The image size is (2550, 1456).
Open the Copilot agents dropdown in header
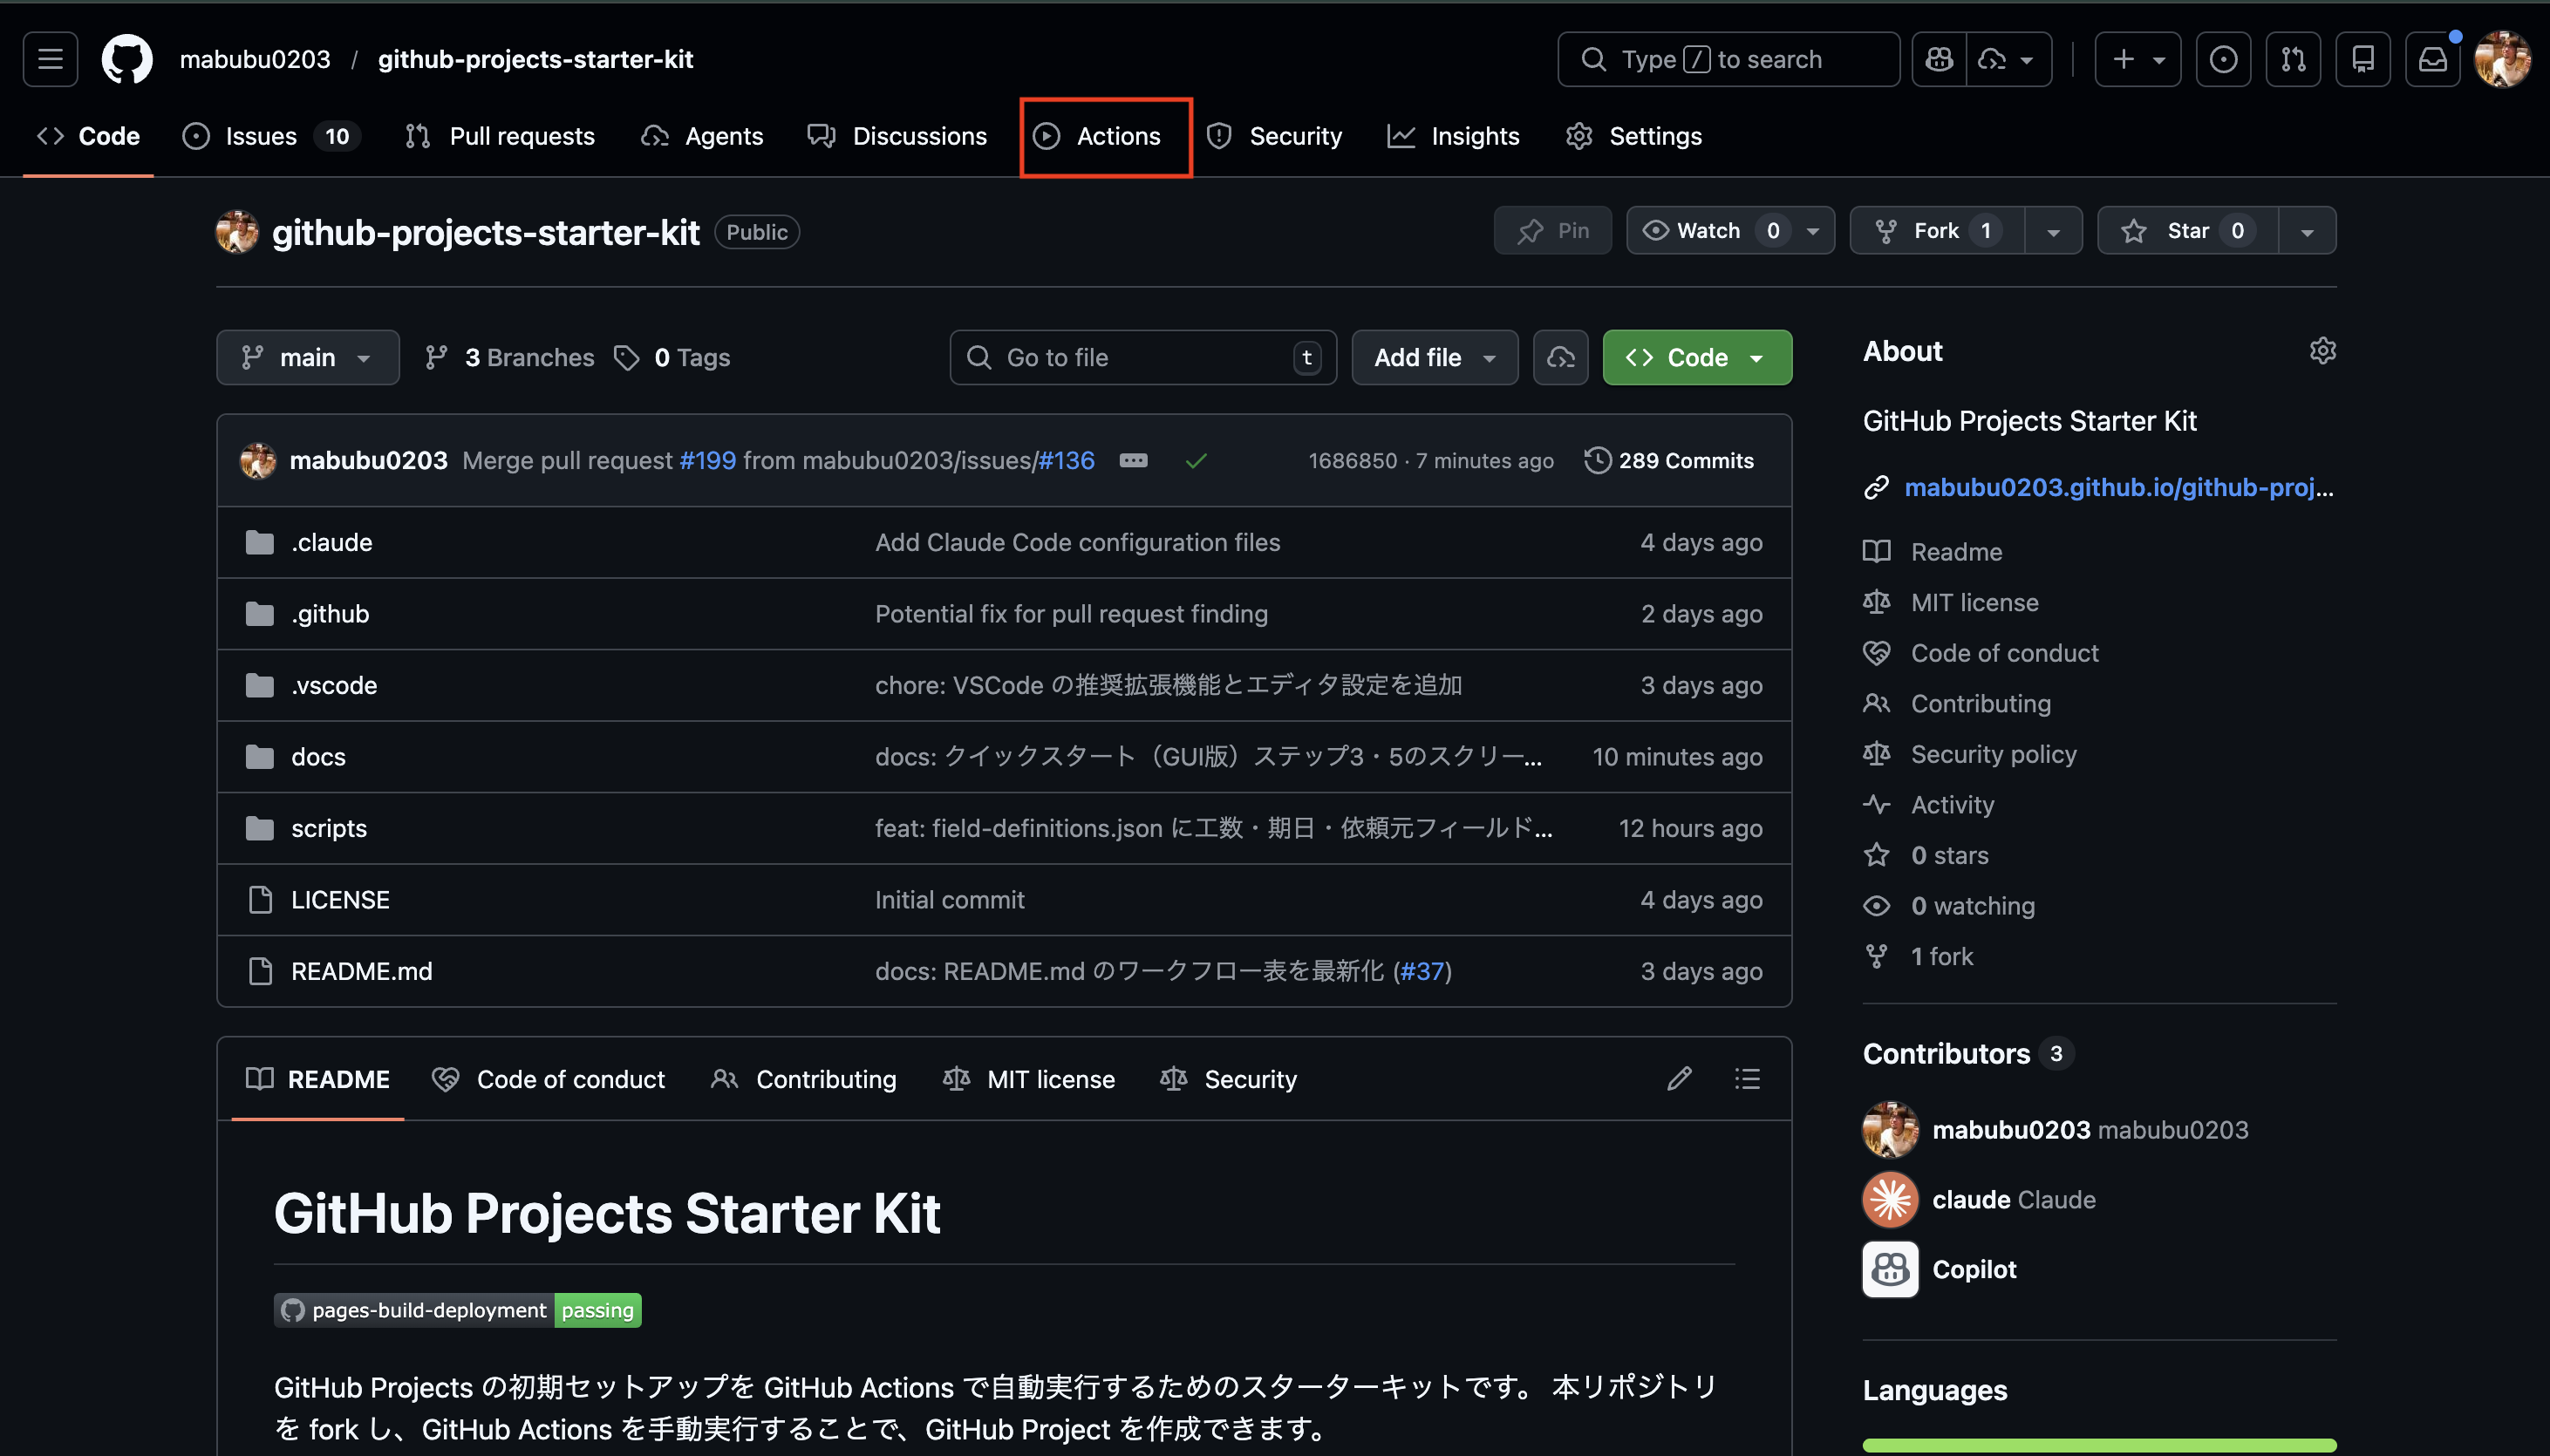[2008, 59]
